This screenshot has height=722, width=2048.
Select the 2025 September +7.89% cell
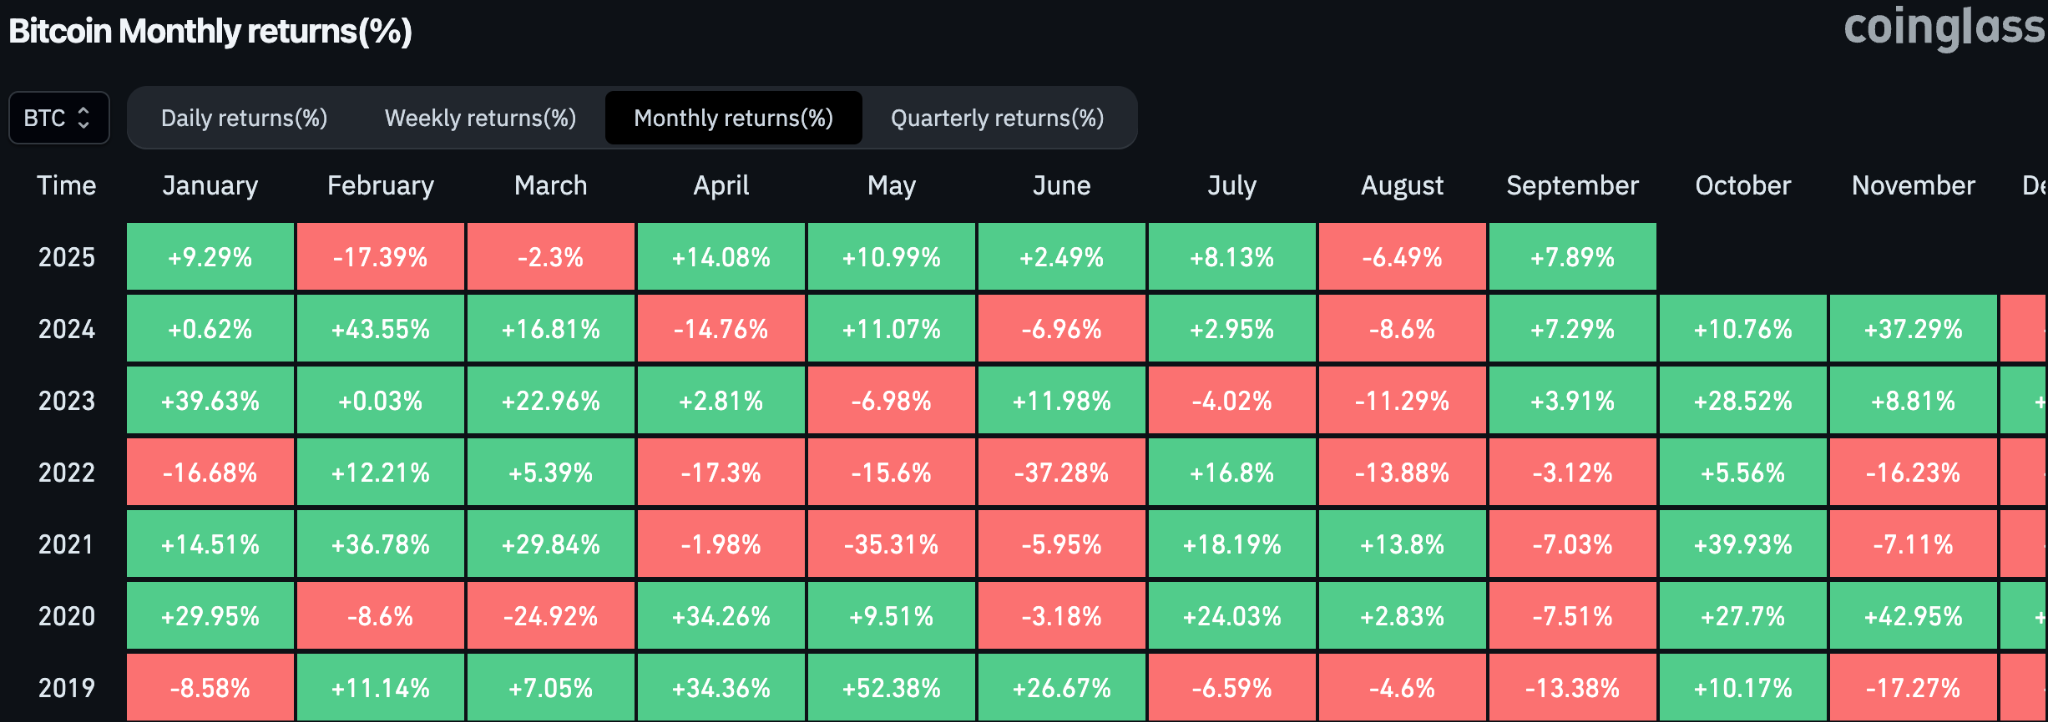tap(1572, 257)
